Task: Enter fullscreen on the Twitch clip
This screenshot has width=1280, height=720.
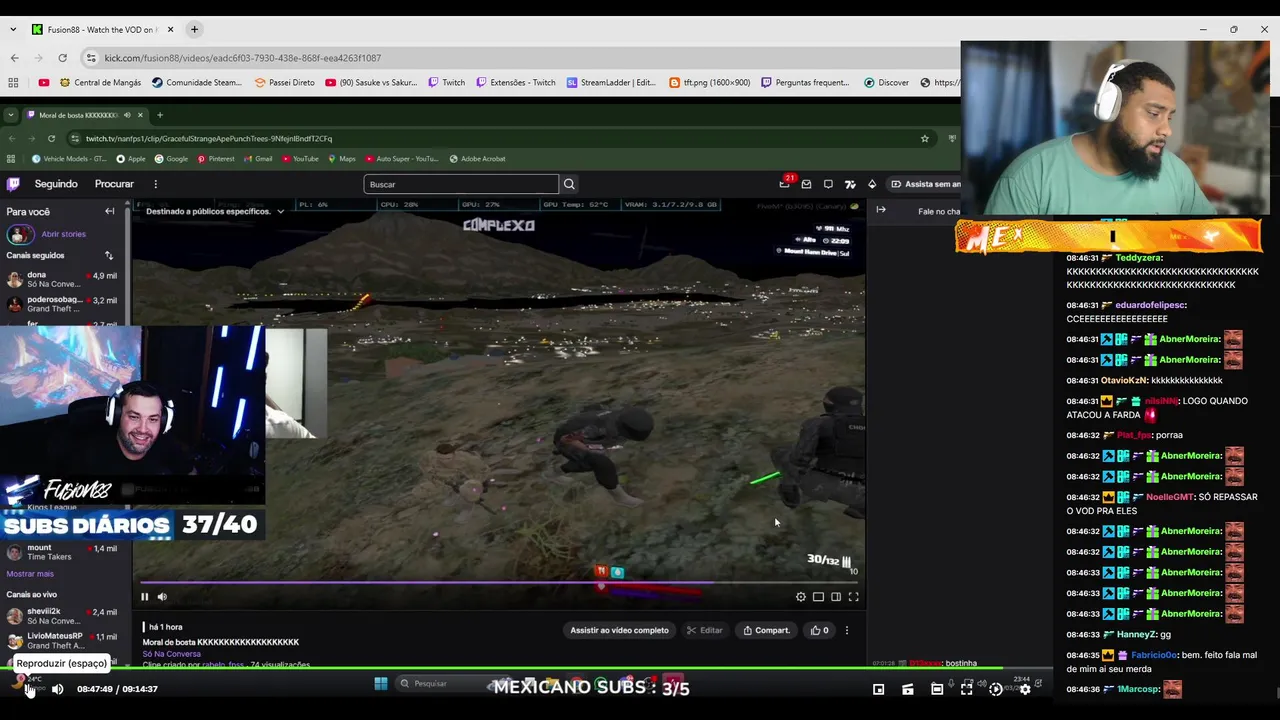Action: pos(853,597)
